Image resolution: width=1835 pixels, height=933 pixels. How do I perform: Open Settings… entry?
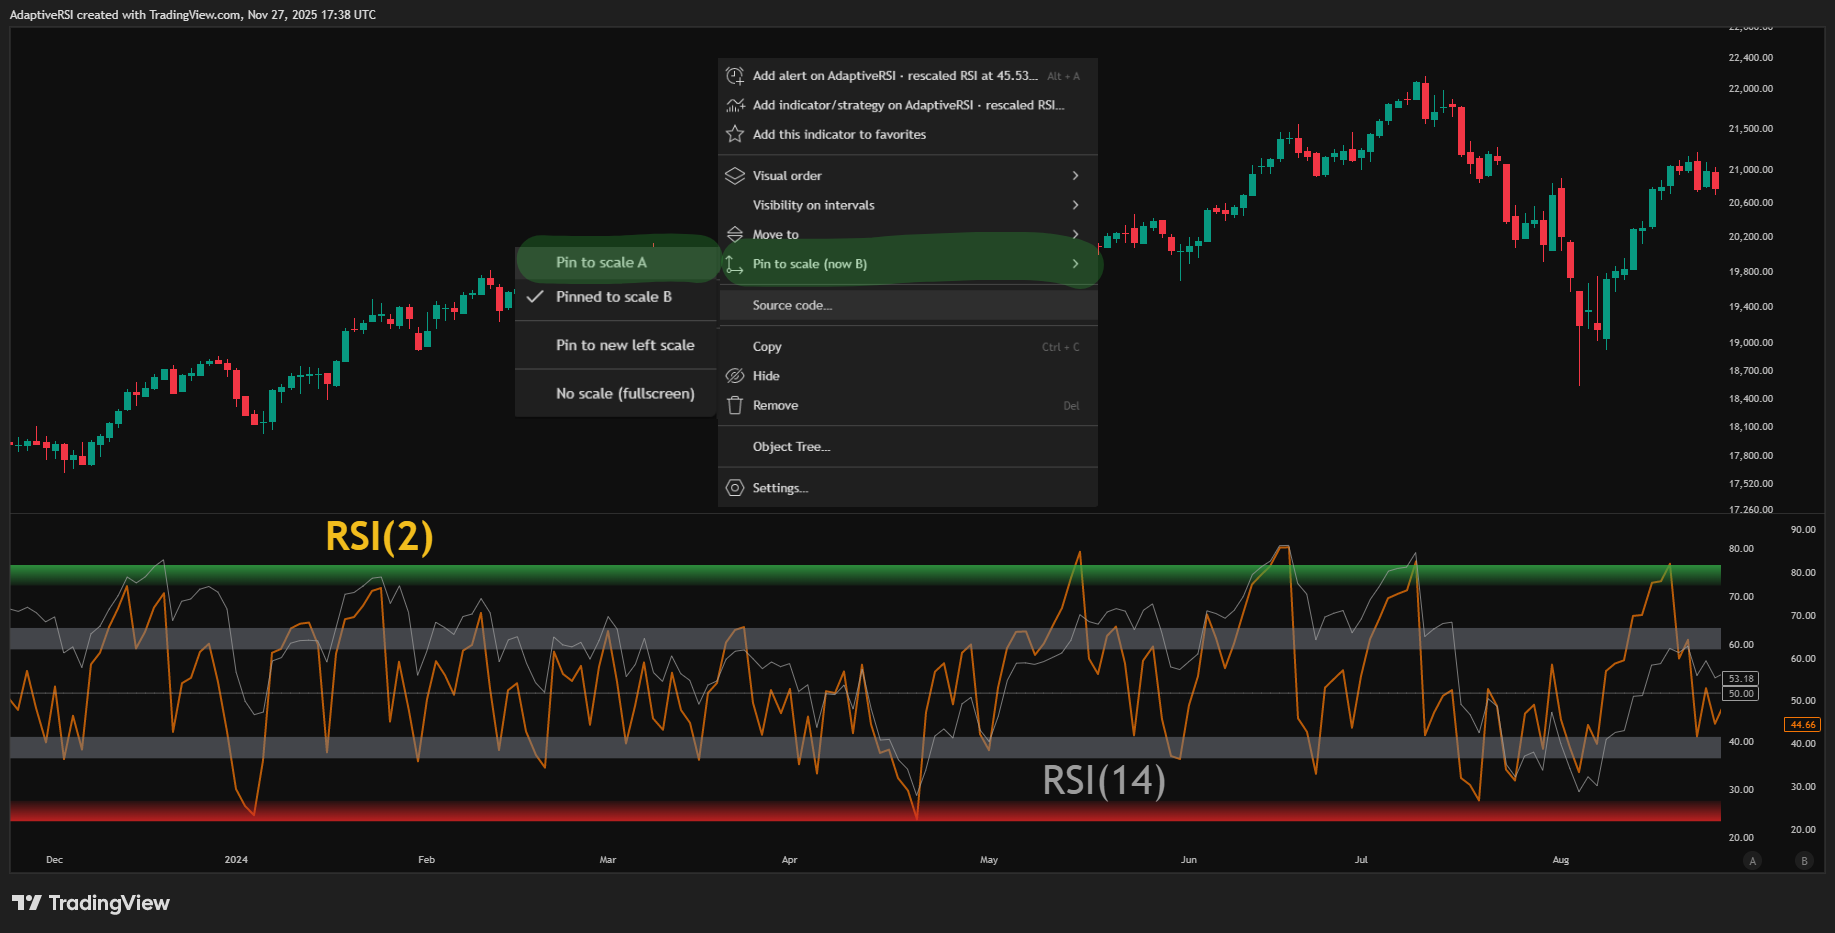[x=908, y=488]
